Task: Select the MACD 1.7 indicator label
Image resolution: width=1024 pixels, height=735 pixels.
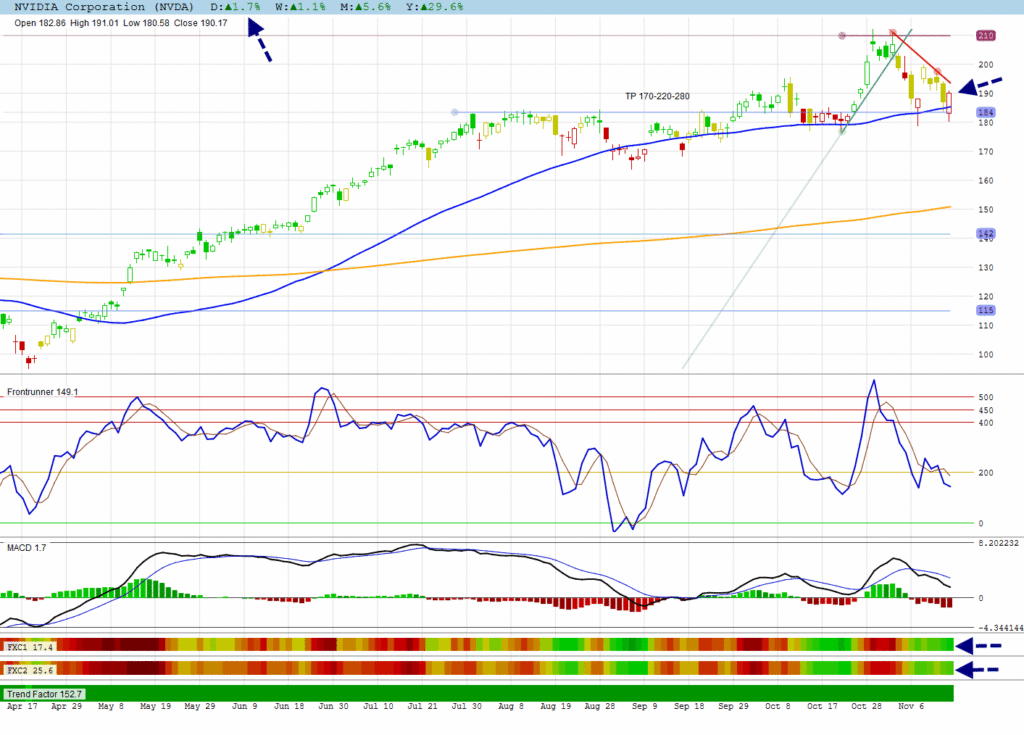Action: 27,547
